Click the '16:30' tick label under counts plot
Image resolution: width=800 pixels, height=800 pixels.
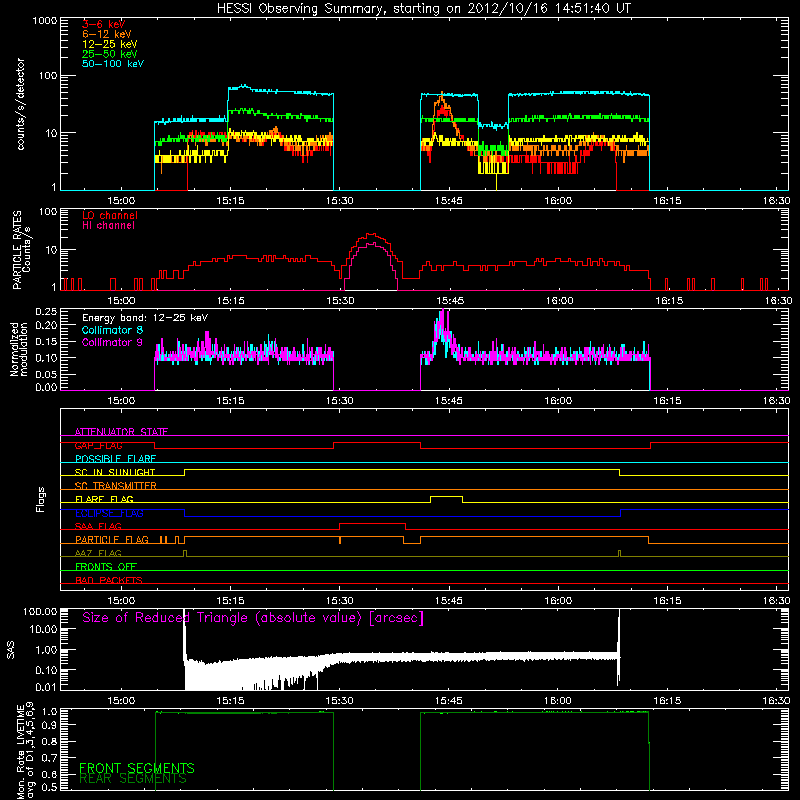777,201
